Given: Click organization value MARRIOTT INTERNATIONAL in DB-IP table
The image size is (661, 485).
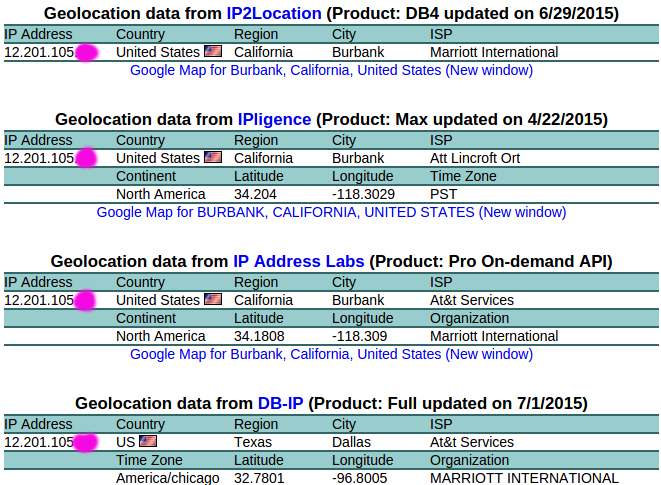Looking at the screenshot, I should pyautogui.click(x=524, y=478).
